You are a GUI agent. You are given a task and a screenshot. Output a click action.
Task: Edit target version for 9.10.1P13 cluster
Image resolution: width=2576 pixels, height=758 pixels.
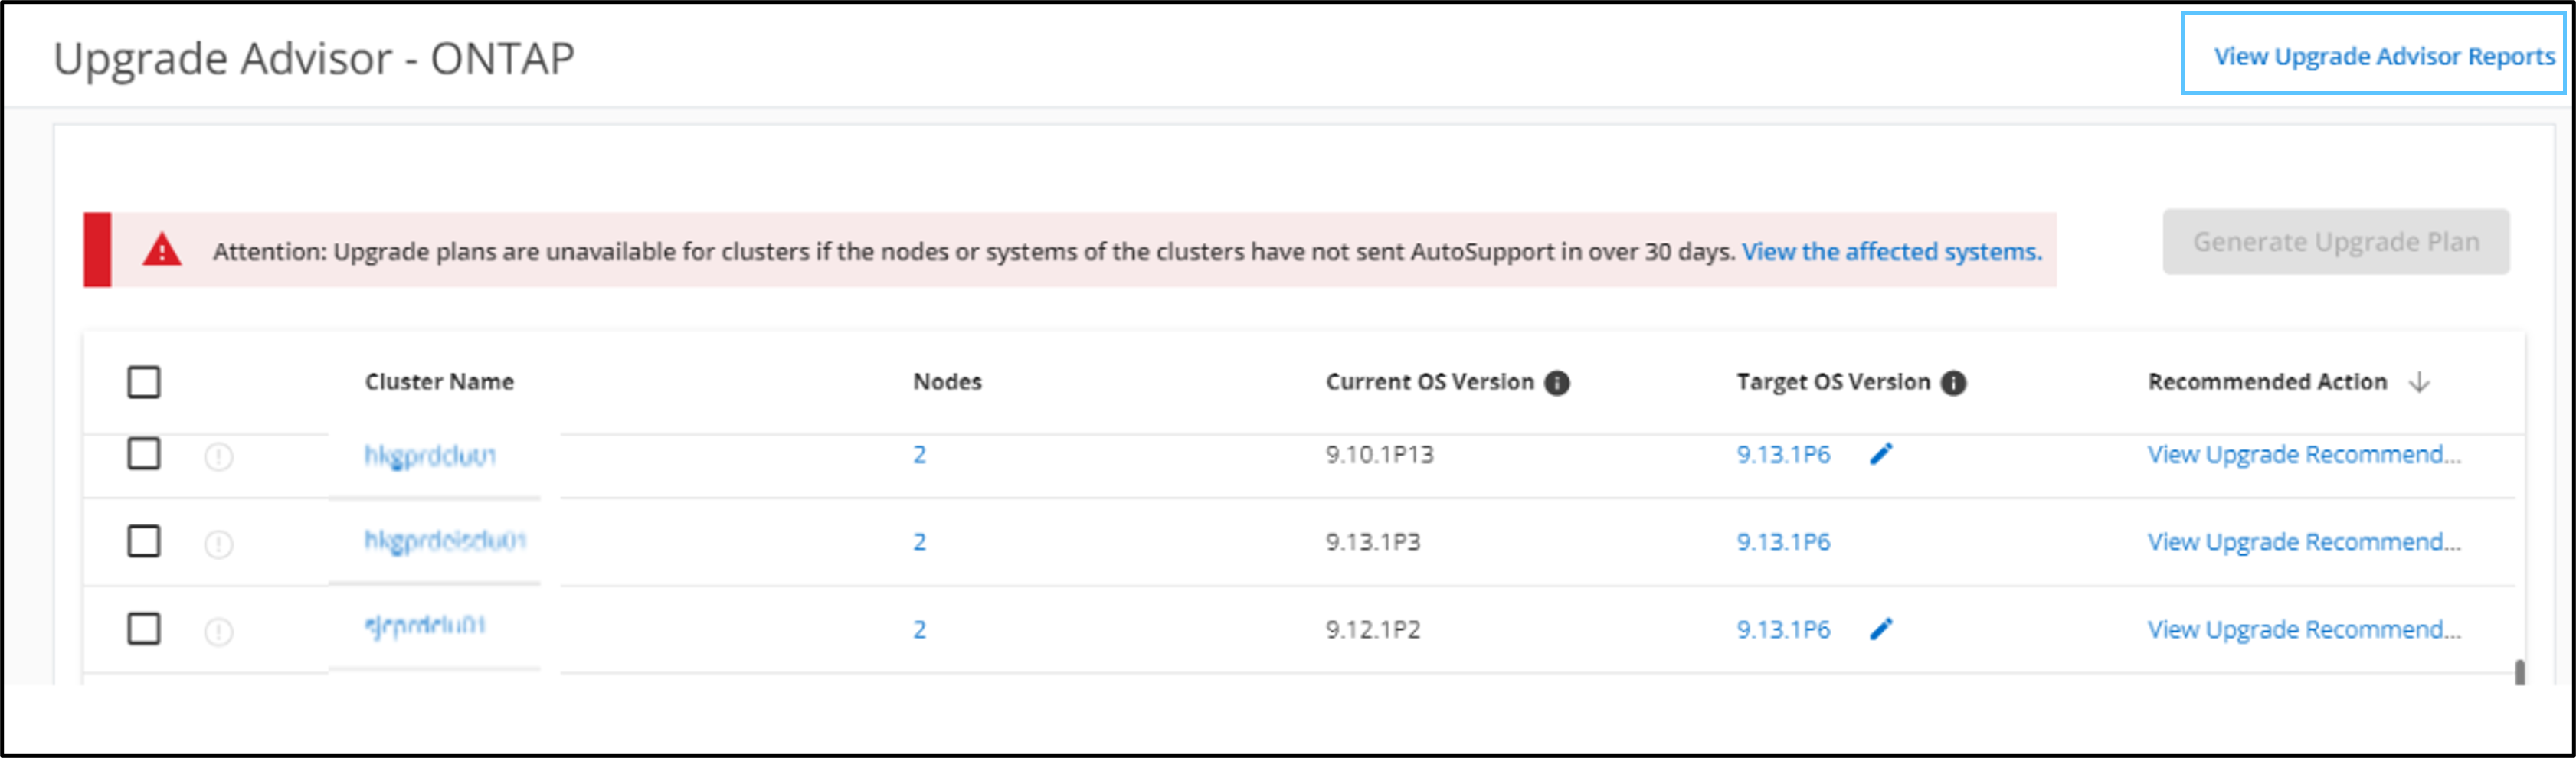(1881, 455)
